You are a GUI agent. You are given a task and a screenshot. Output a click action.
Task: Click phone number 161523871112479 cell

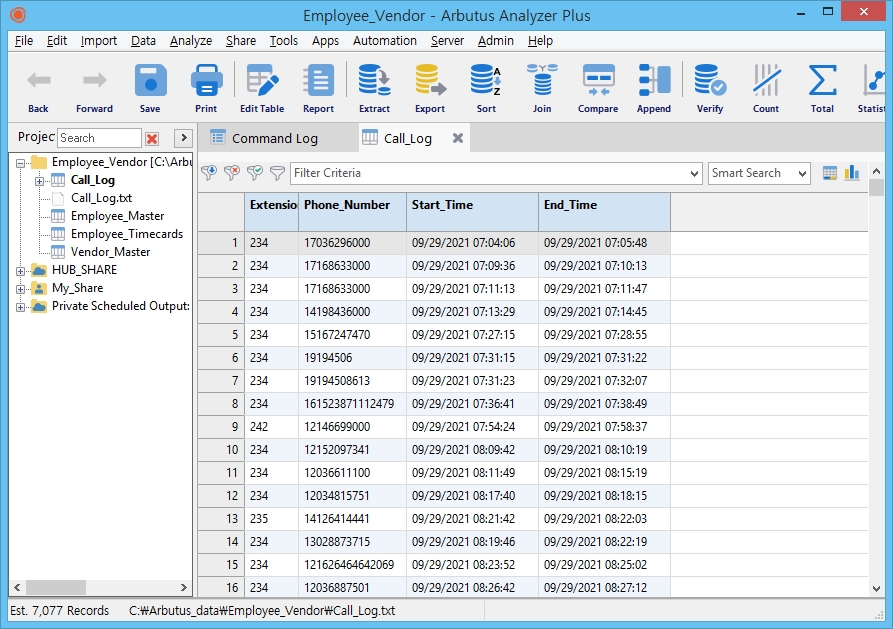(x=353, y=403)
